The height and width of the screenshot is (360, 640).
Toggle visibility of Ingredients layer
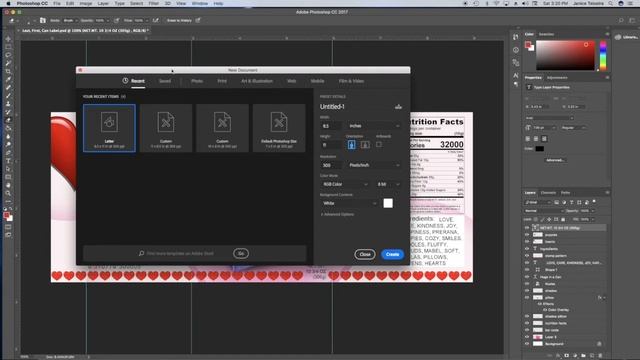point(527,248)
